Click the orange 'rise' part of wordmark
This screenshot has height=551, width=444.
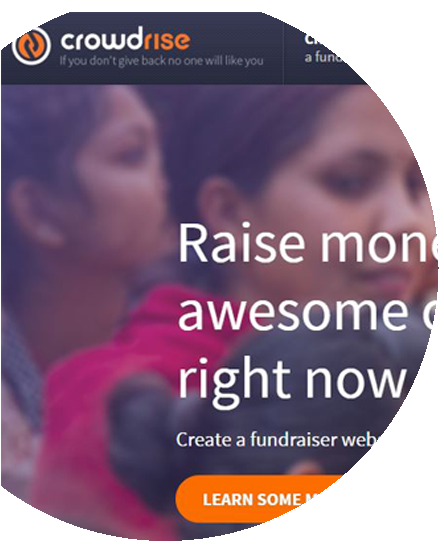coord(167,41)
